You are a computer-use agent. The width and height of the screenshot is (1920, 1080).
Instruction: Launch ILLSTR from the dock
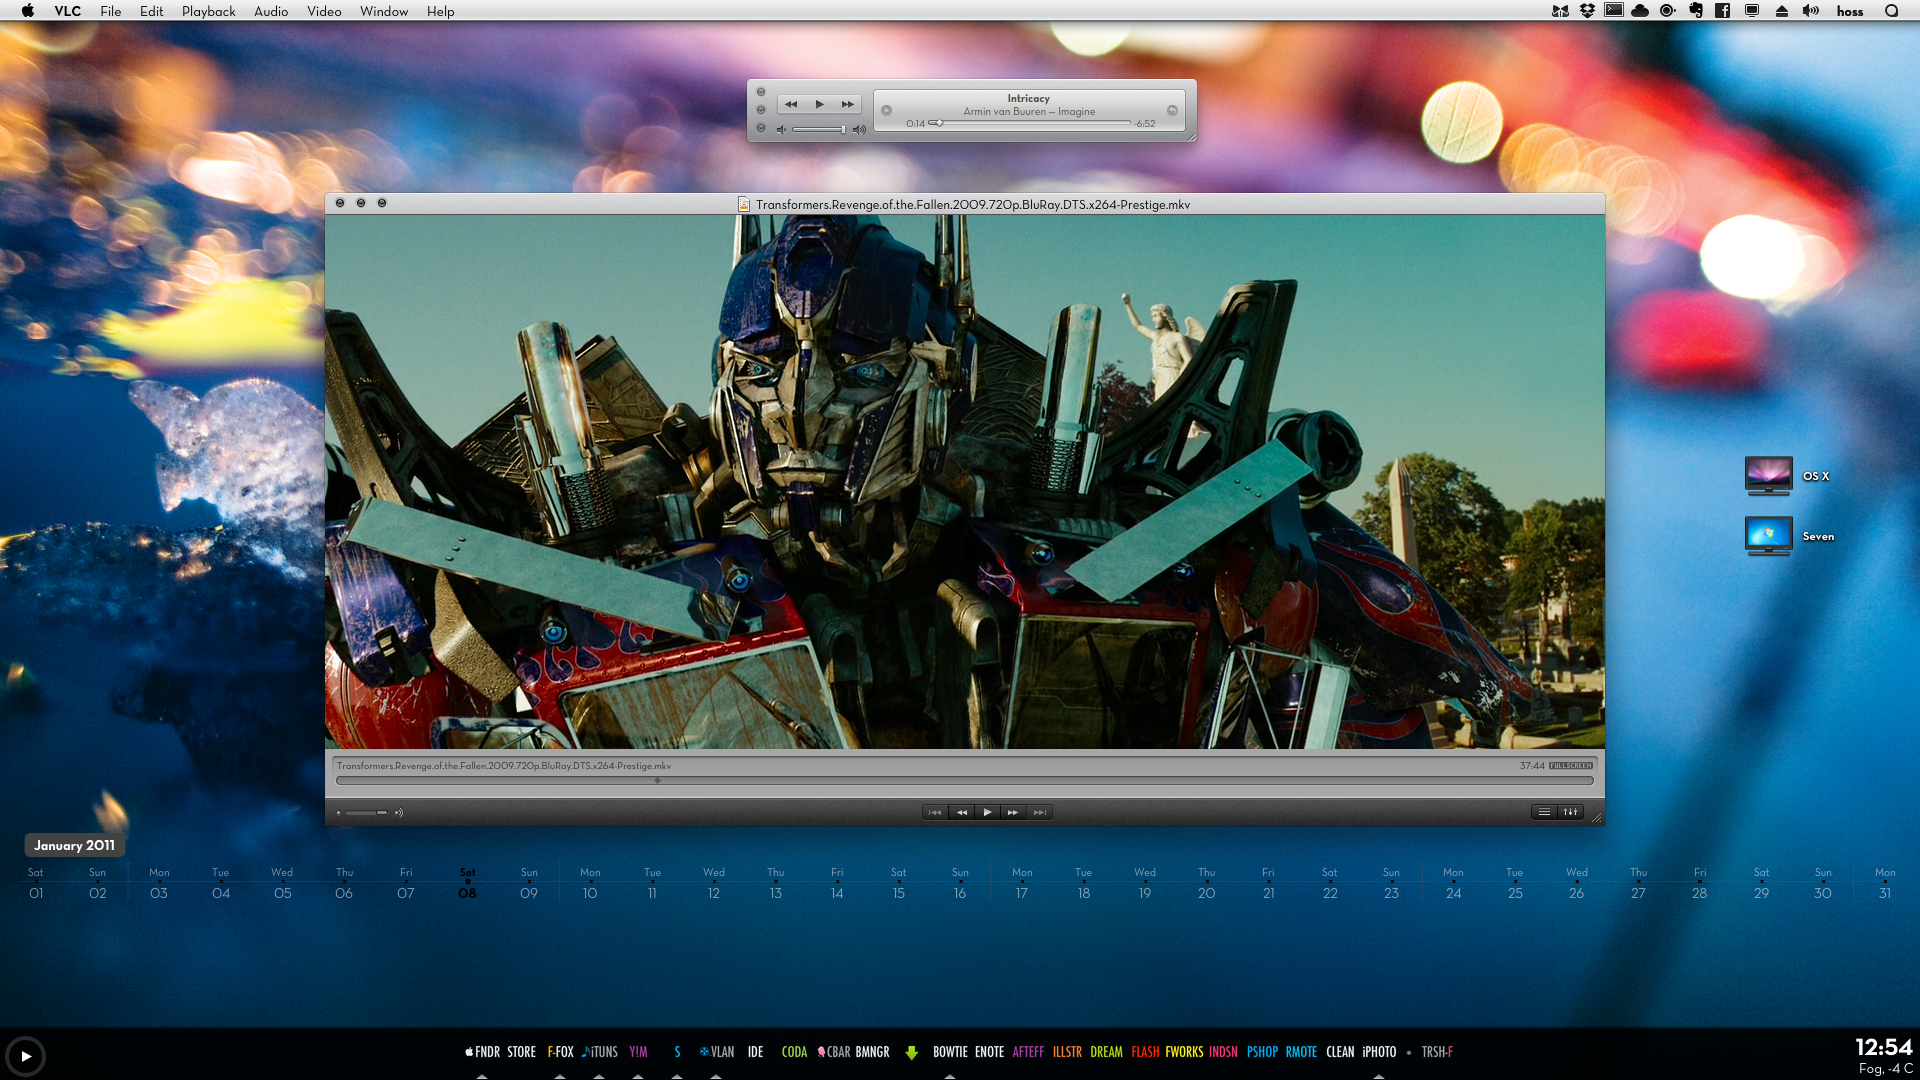(x=1067, y=1052)
